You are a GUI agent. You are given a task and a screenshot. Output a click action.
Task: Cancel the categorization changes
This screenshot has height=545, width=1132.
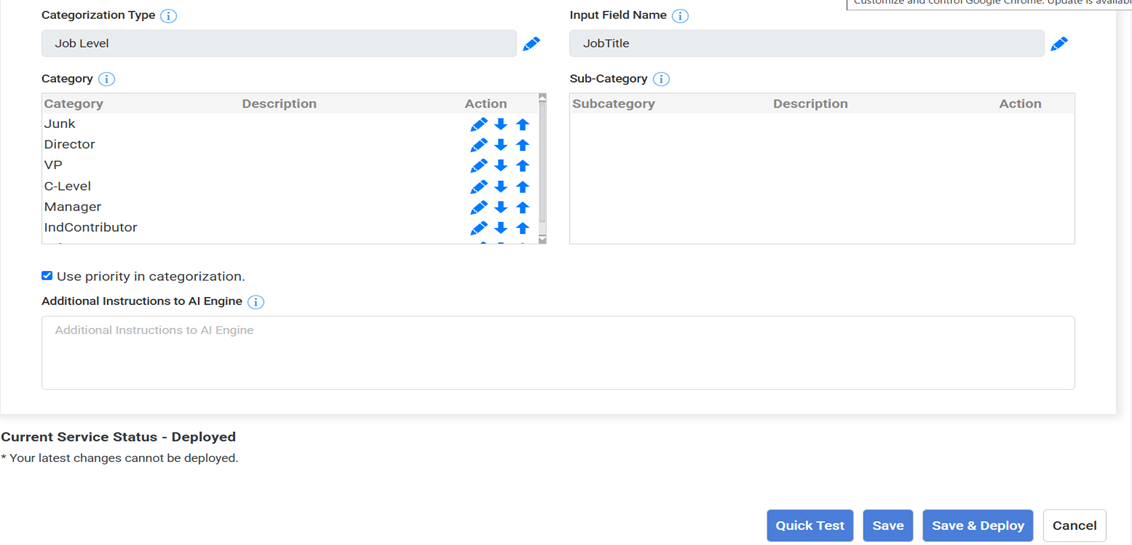(x=1074, y=525)
